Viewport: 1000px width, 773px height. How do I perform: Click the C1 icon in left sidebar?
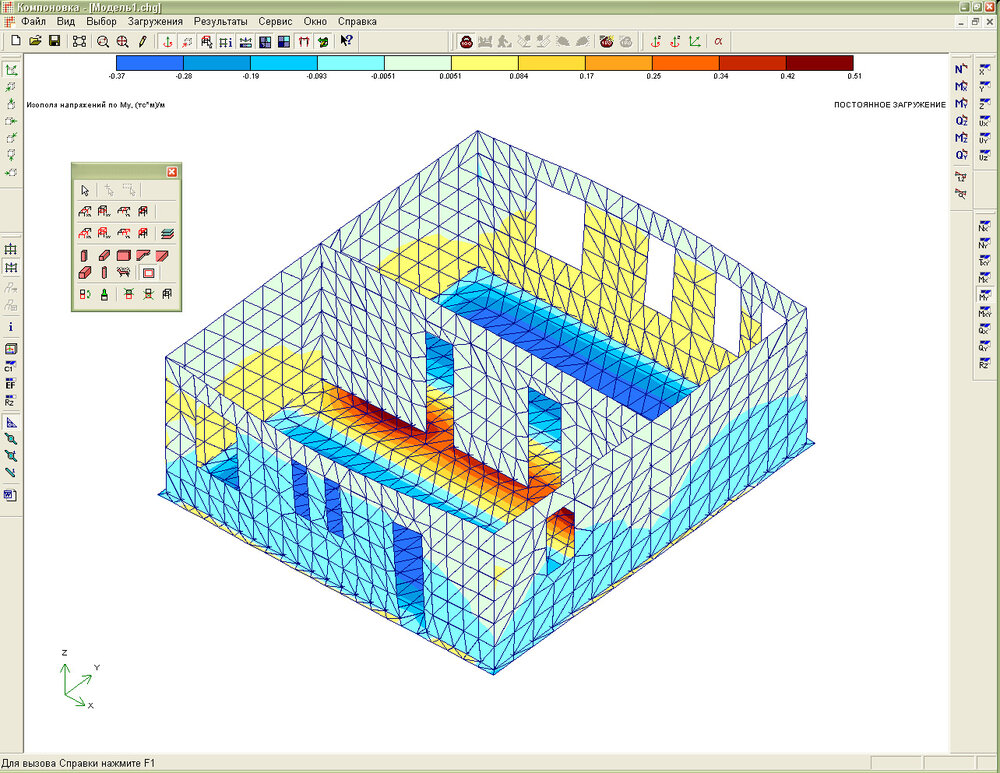[10, 367]
